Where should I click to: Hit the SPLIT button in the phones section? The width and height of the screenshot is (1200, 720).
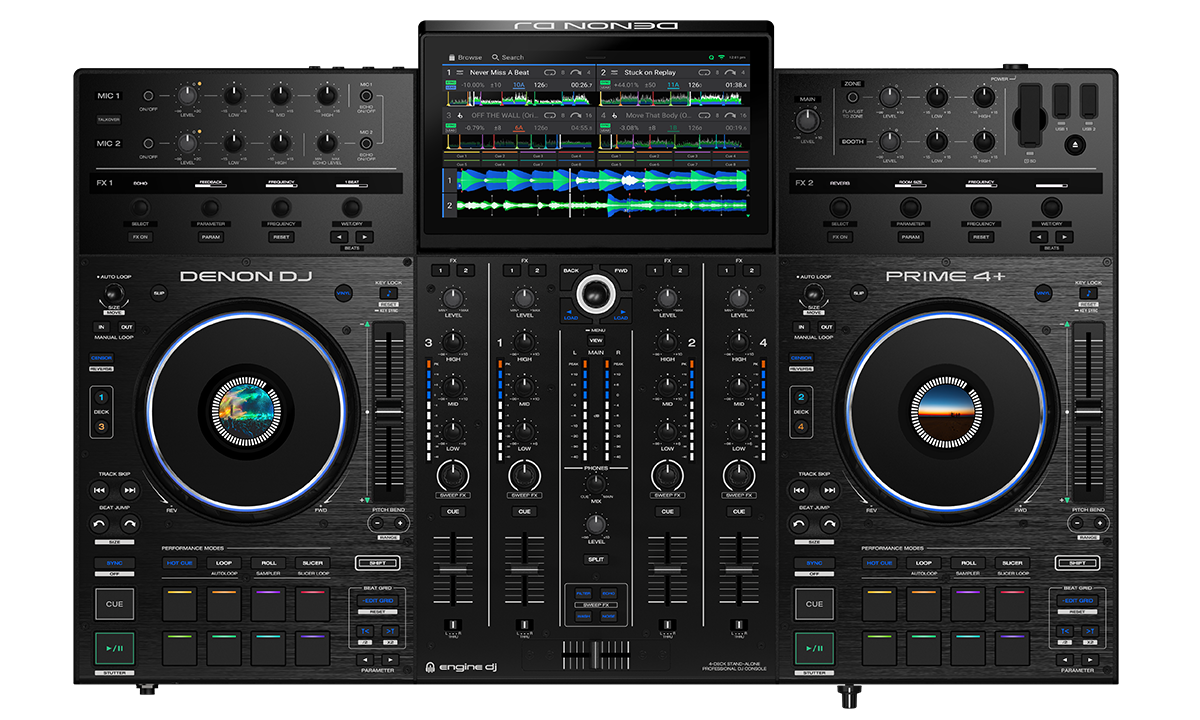click(x=594, y=561)
